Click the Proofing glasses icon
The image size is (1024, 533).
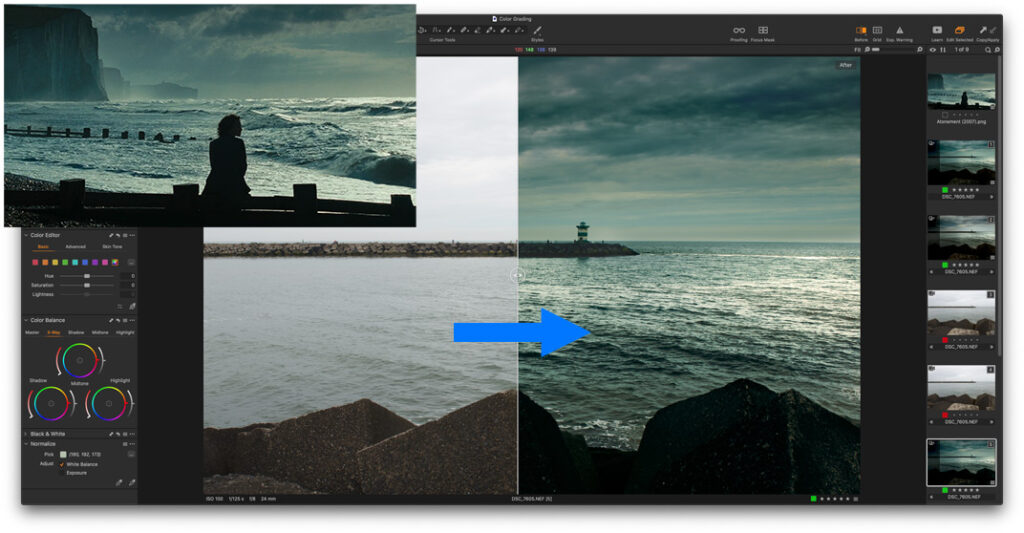coord(738,31)
